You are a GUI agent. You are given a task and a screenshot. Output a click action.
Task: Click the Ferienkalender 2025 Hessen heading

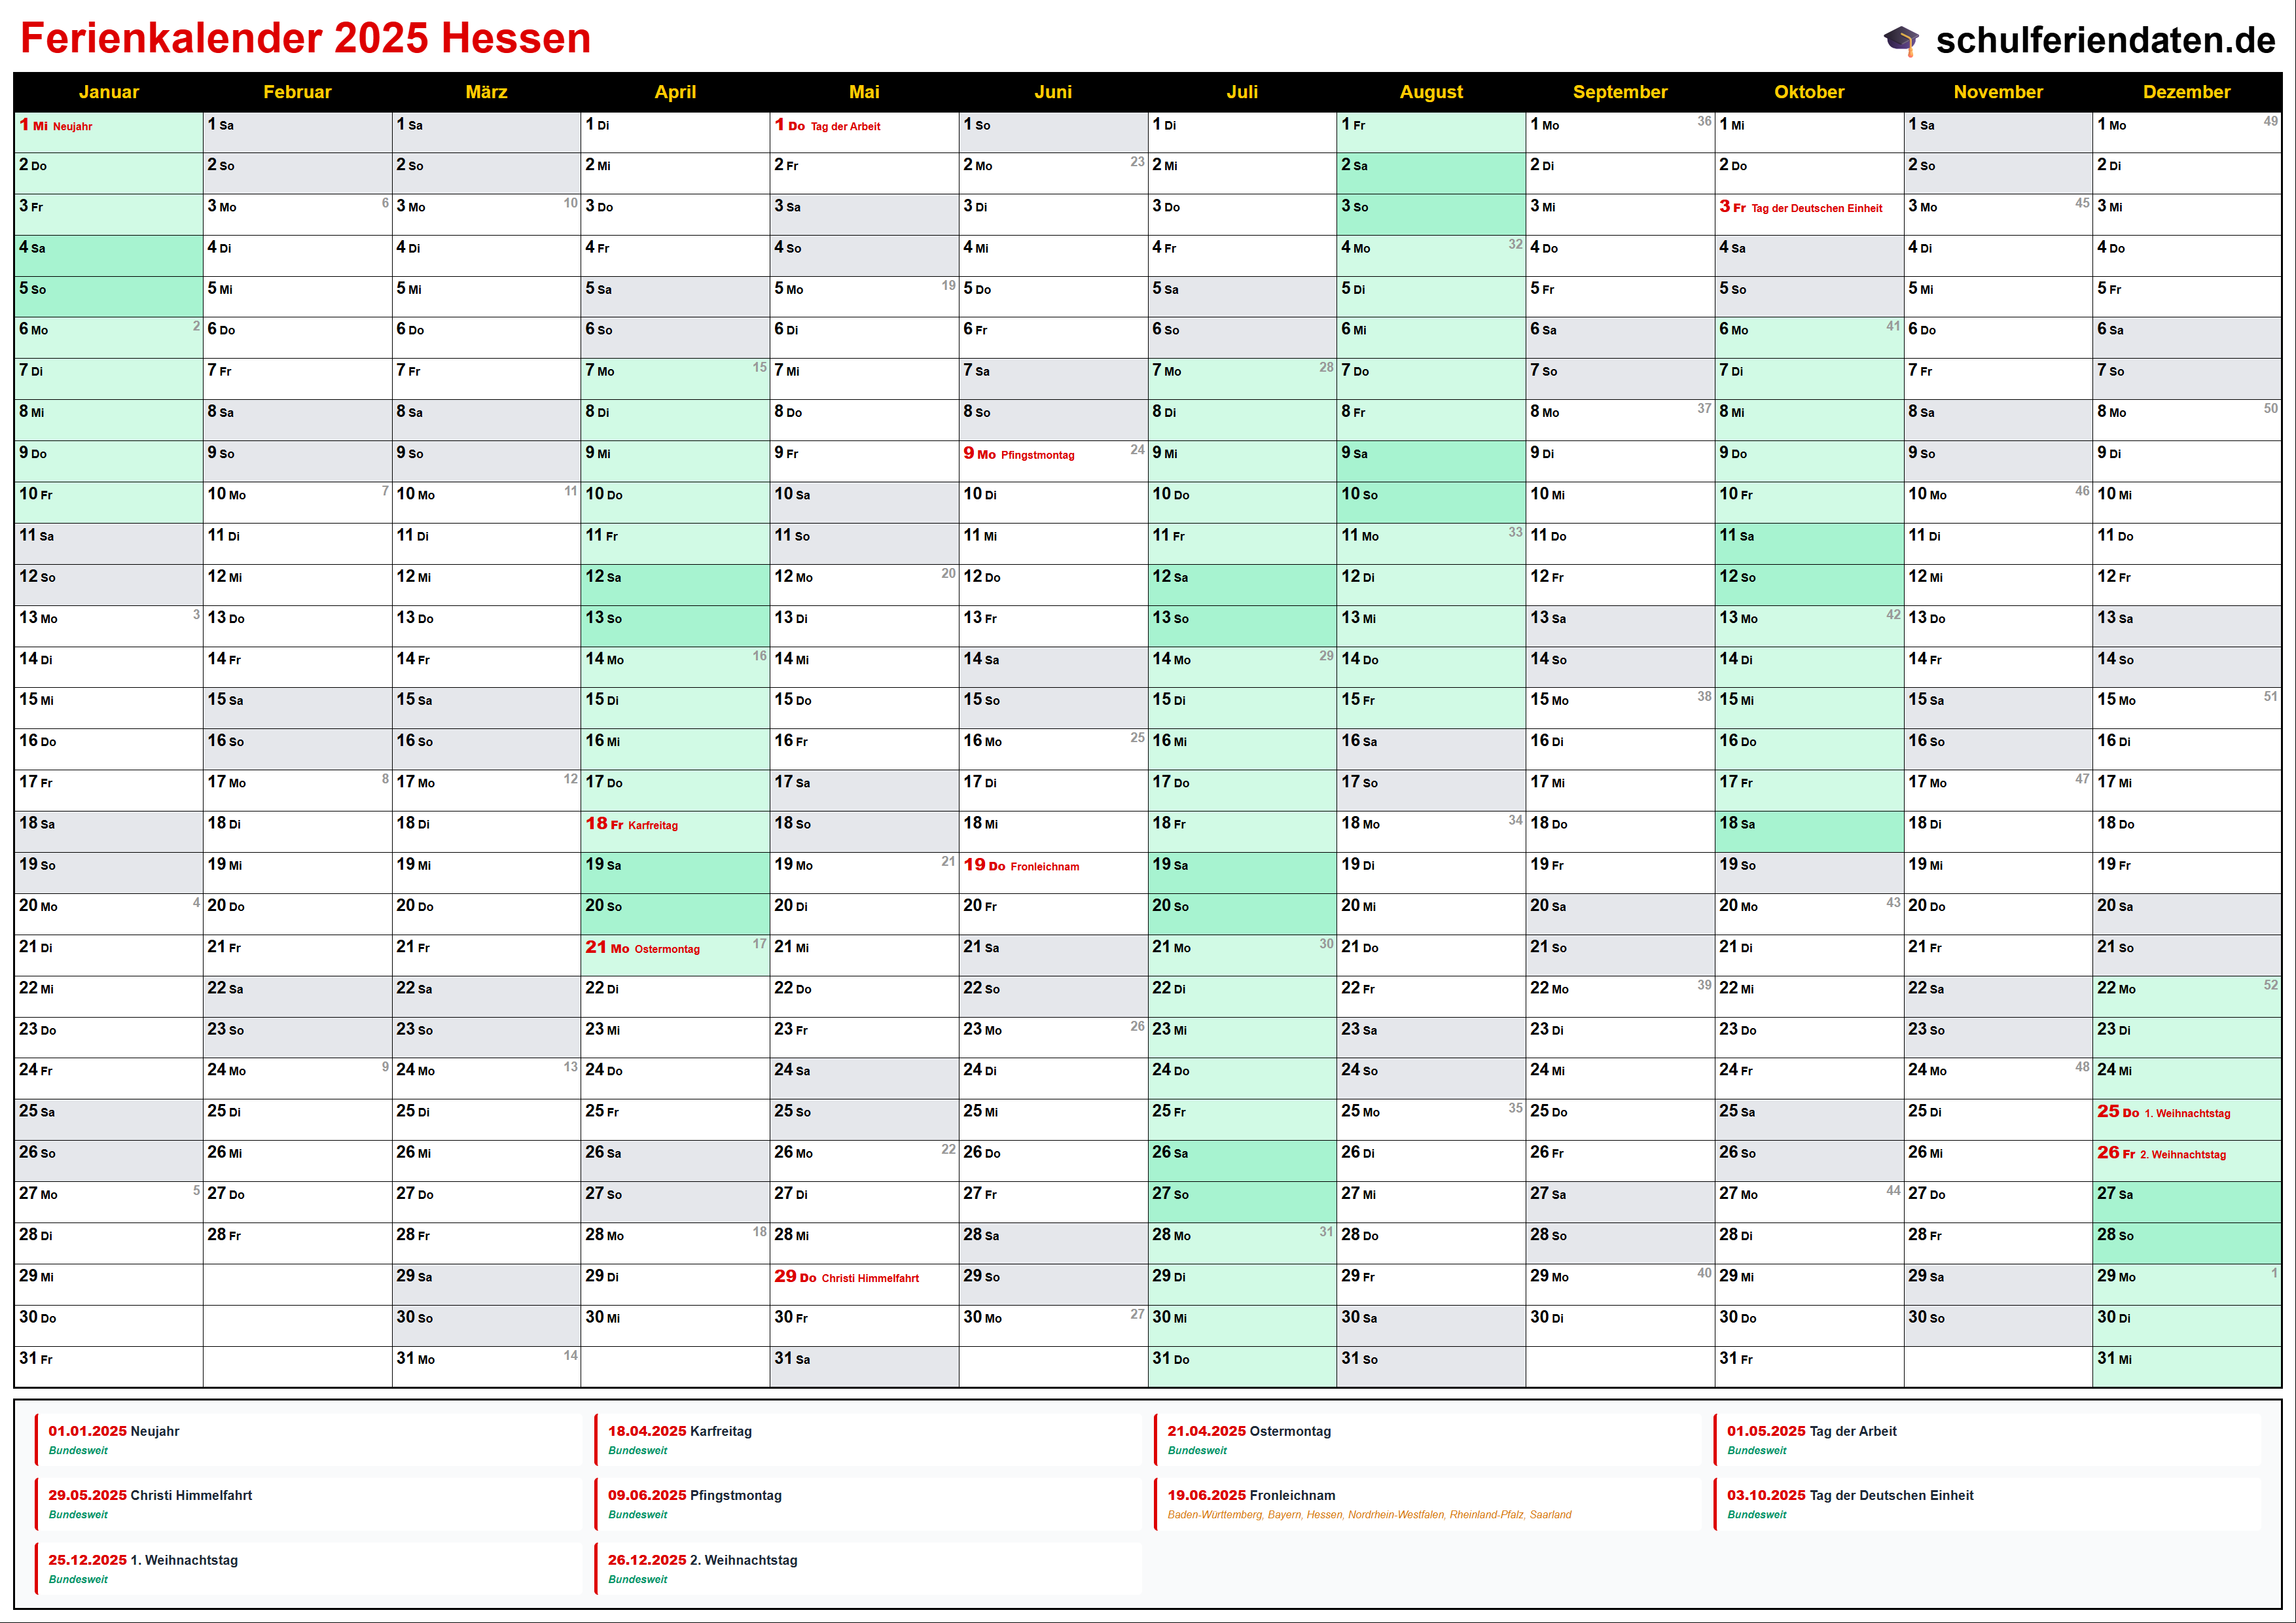(x=305, y=39)
